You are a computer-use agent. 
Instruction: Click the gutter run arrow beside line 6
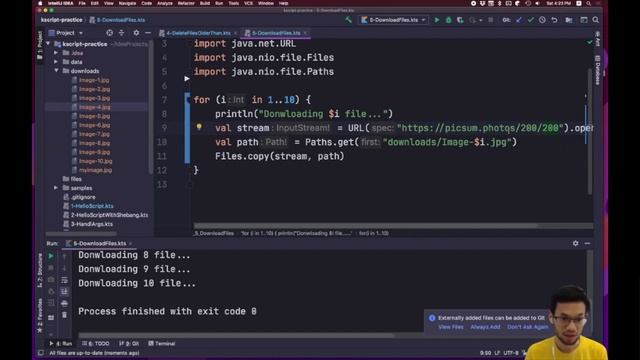coord(187,78)
